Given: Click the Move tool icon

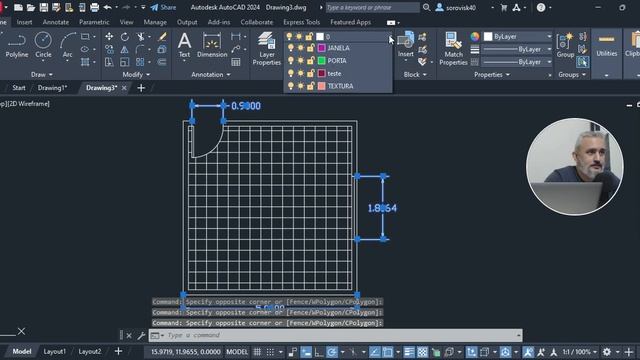Looking at the screenshot, I should click(x=109, y=36).
